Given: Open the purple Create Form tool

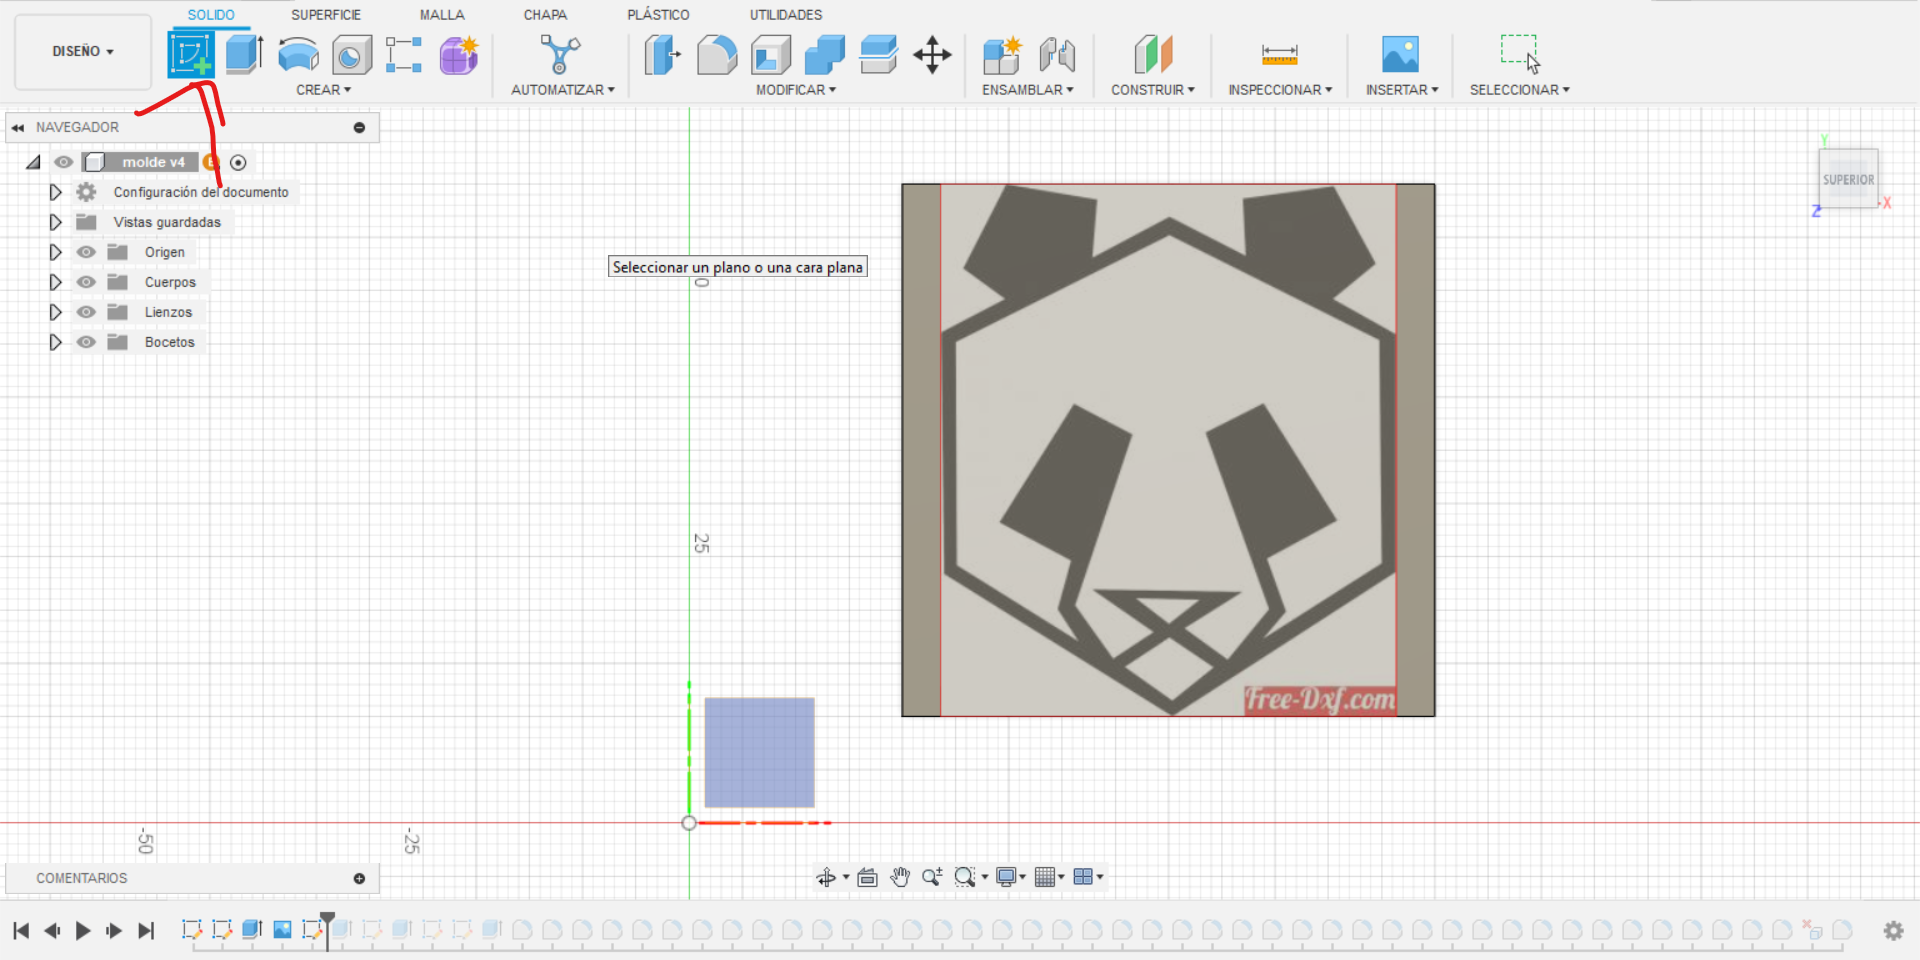Looking at the screenshot, I should (459, 54).
